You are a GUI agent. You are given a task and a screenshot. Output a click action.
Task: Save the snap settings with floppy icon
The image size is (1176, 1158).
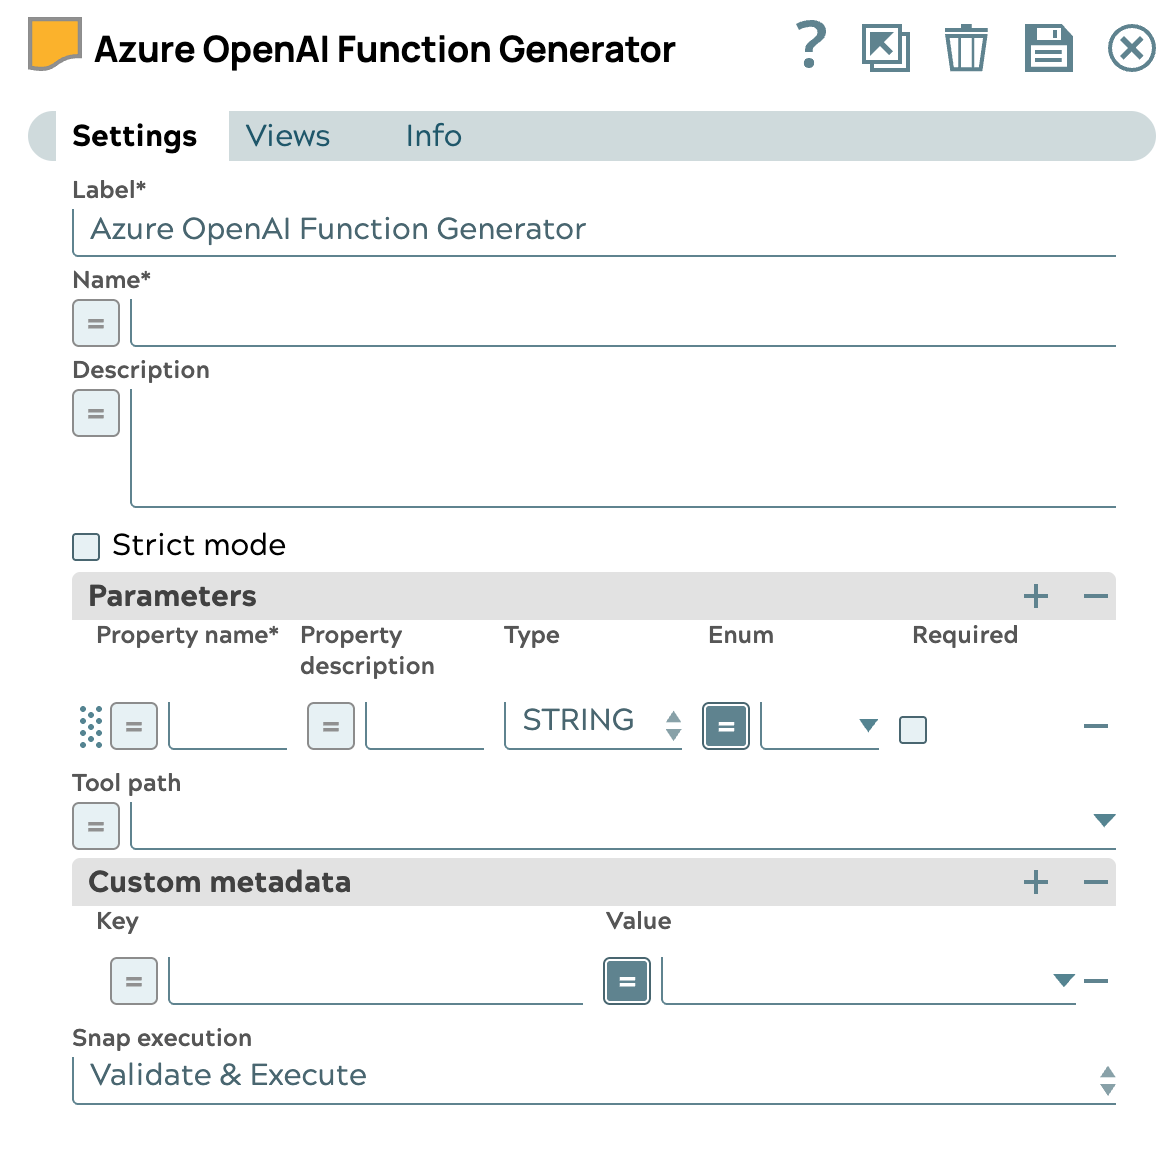pyautogui.click(x=1048, y=47)
